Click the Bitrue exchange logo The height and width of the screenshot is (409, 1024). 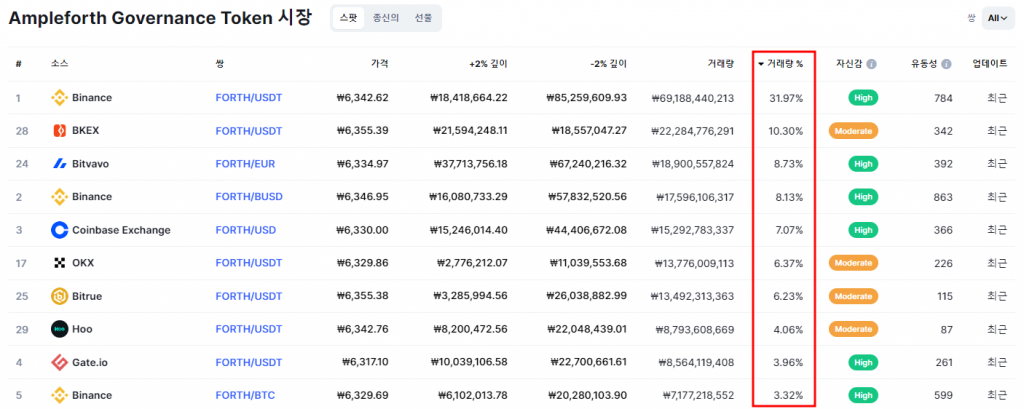point(59,296)
